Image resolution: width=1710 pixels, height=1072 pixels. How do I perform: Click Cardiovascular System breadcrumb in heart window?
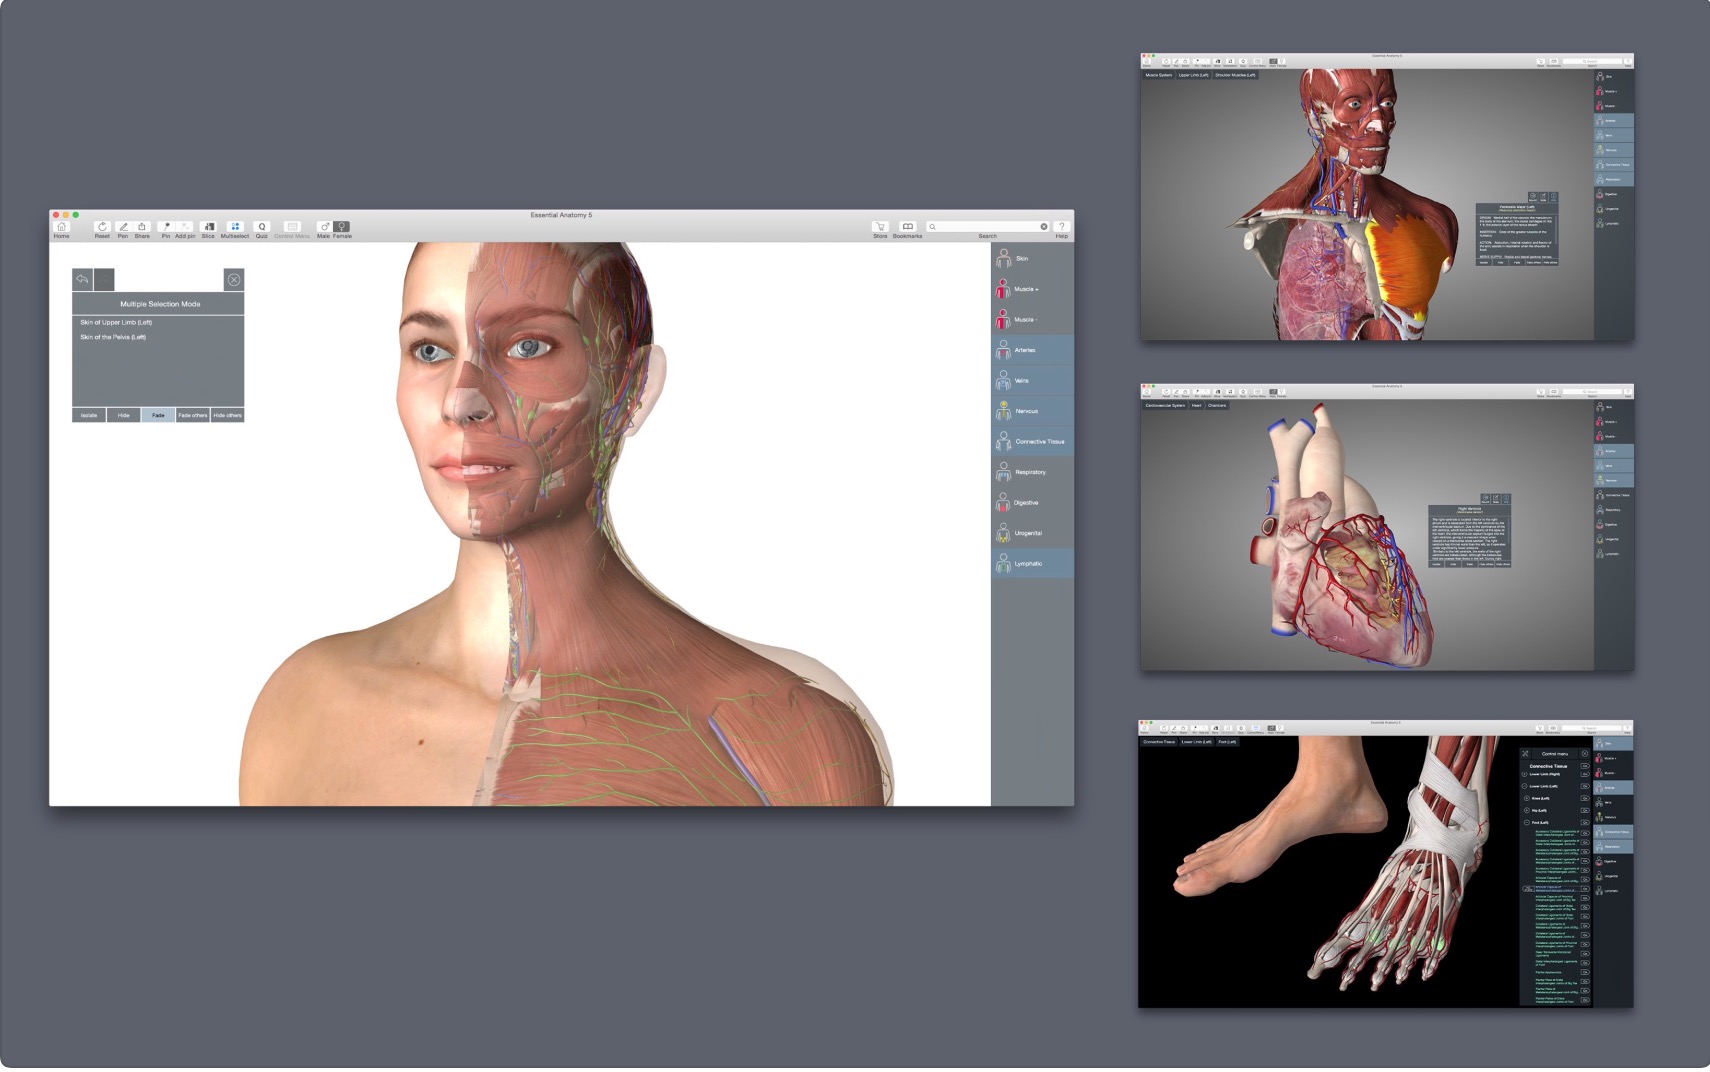(1165, 406)
